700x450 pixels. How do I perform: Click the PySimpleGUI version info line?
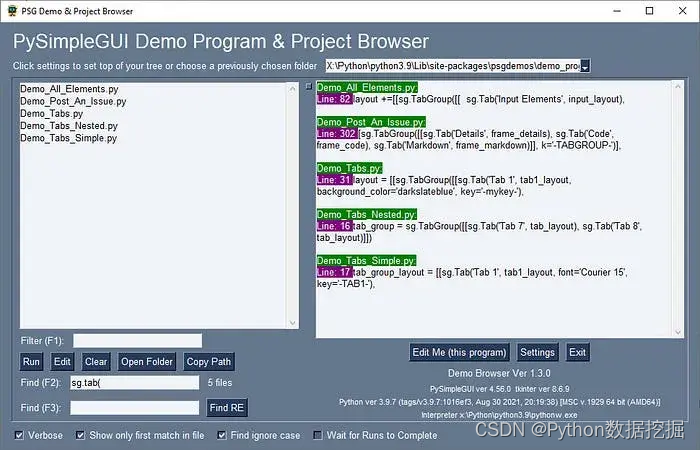point(499,389)
